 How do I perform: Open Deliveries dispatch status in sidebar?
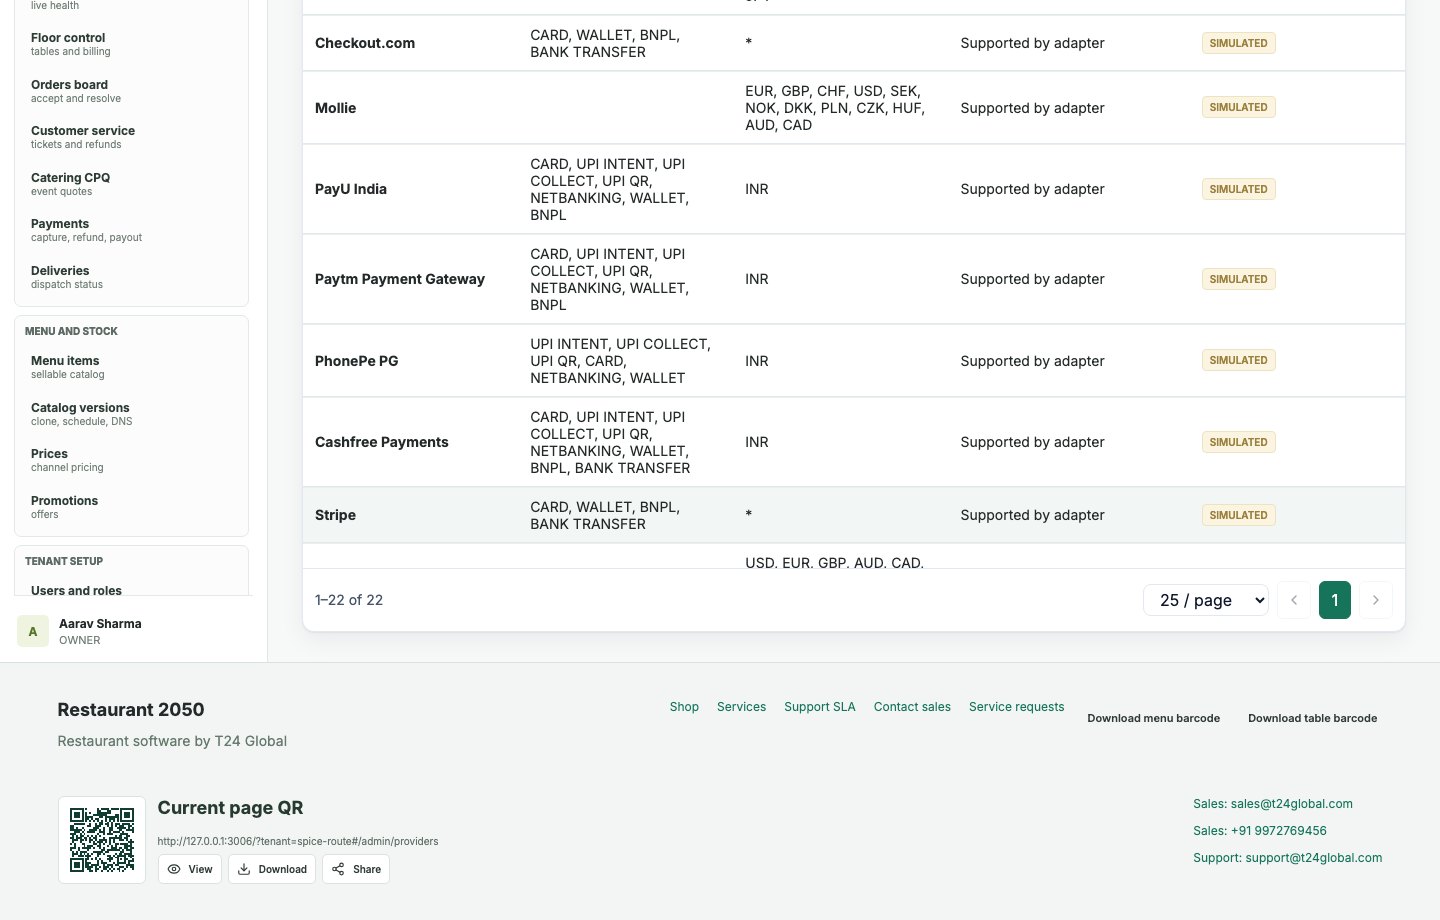point(131,277)
